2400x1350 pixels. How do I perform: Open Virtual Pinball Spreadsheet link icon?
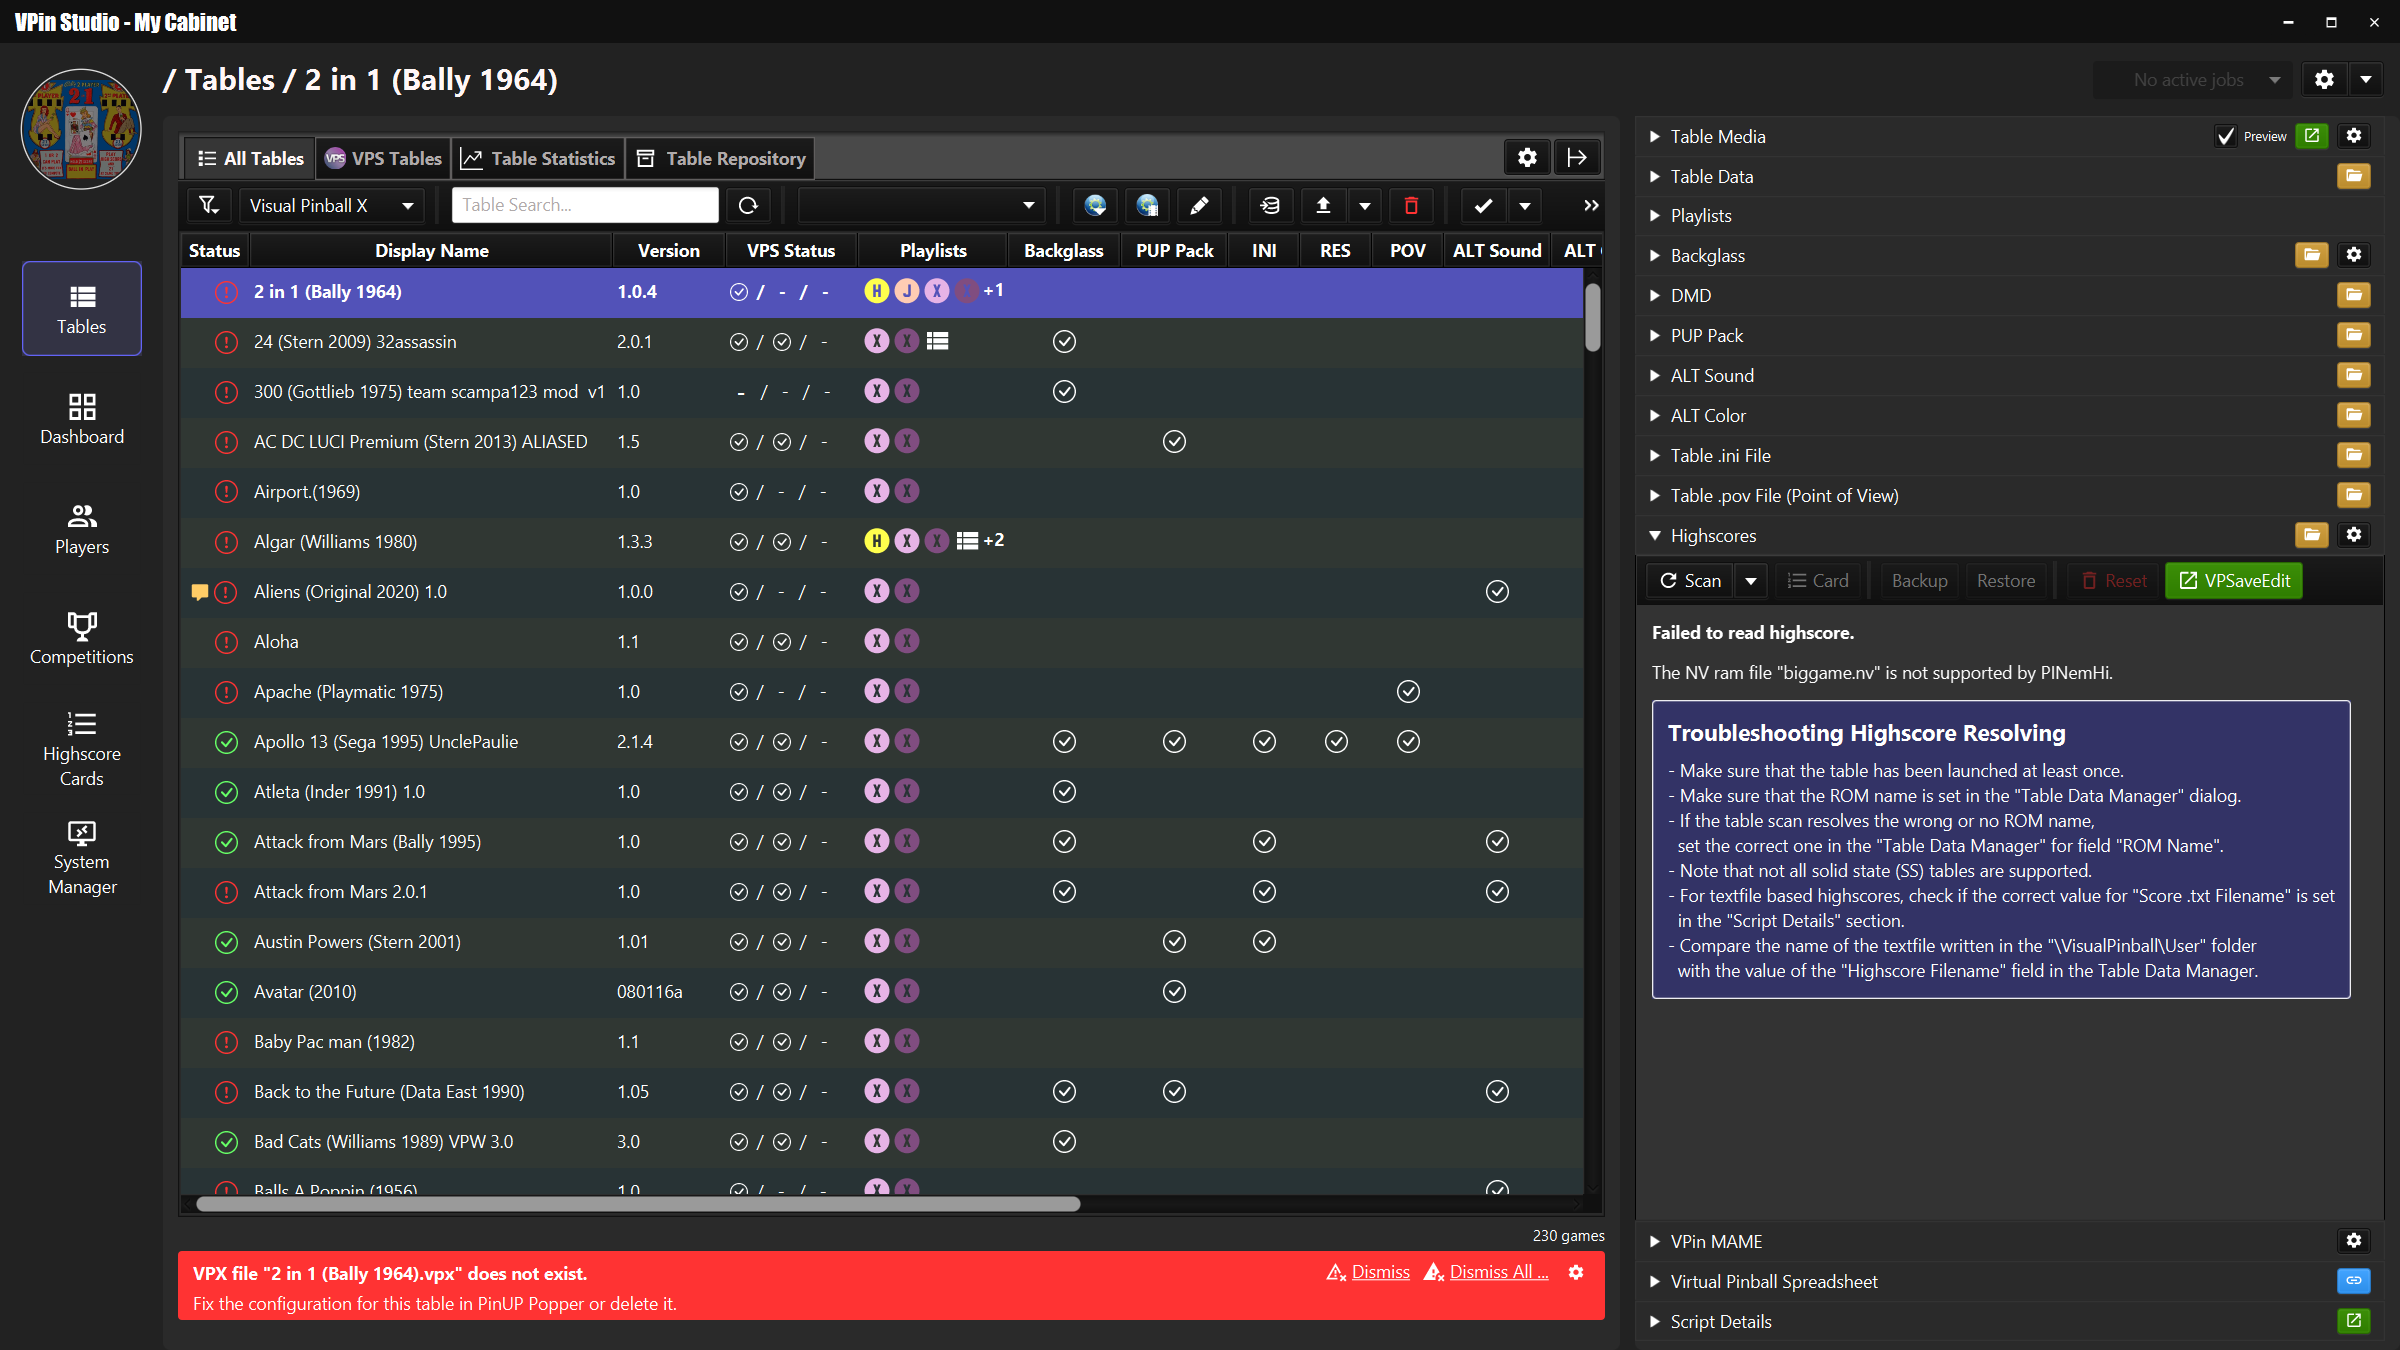[x=2354, y=1281]
